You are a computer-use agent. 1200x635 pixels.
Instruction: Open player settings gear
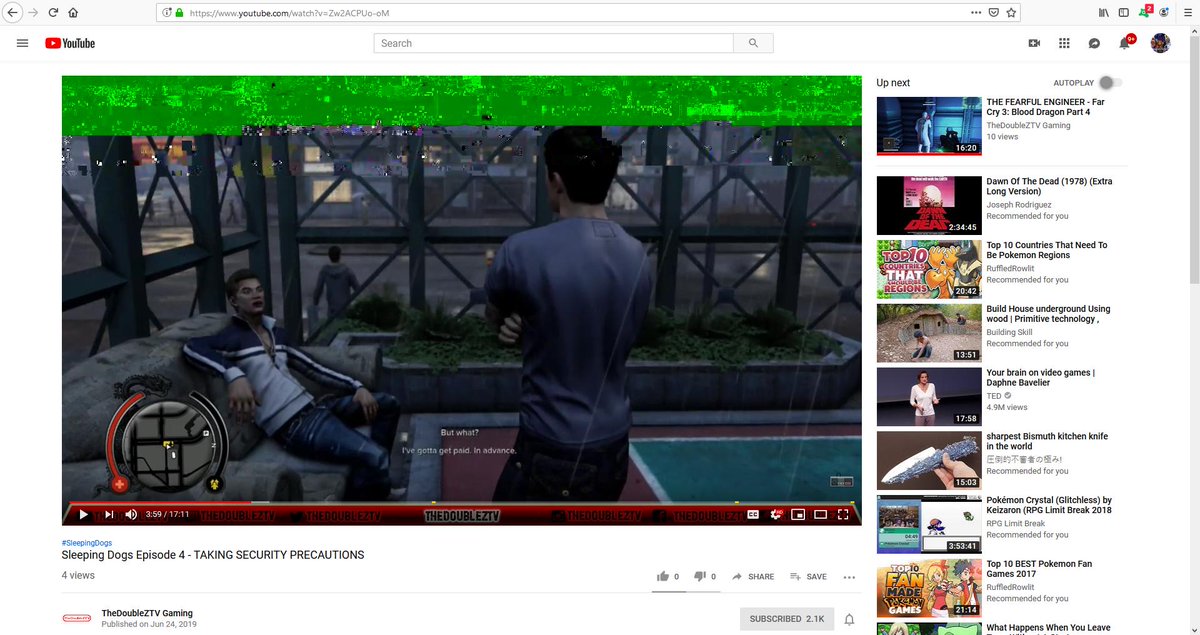click(x=775, y=515)
